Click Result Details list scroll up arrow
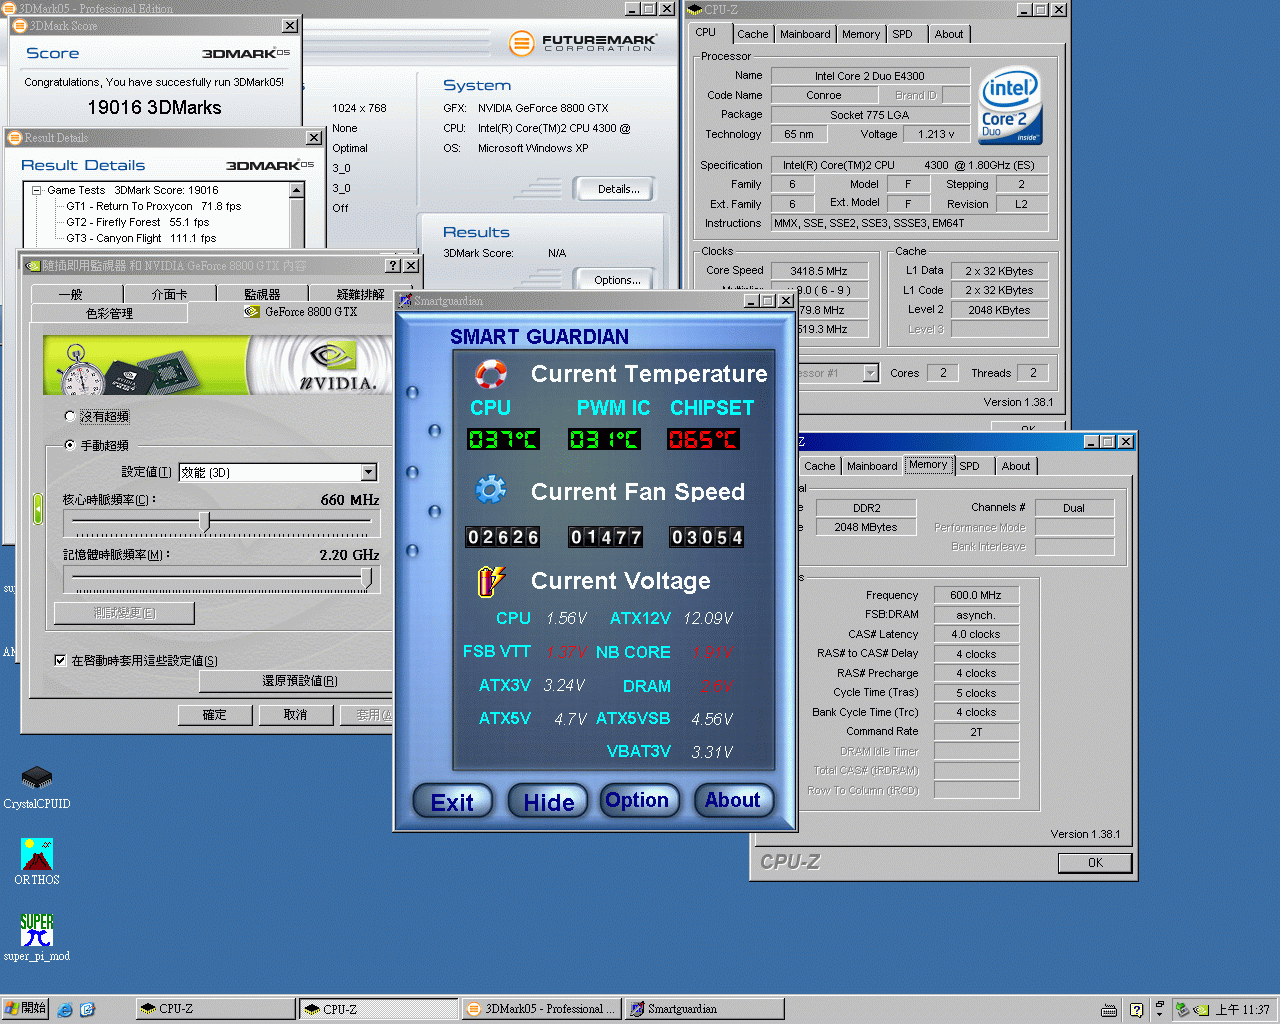Image resolution: width=1280 pixels, height=1024 pixels. pos(297,190)
